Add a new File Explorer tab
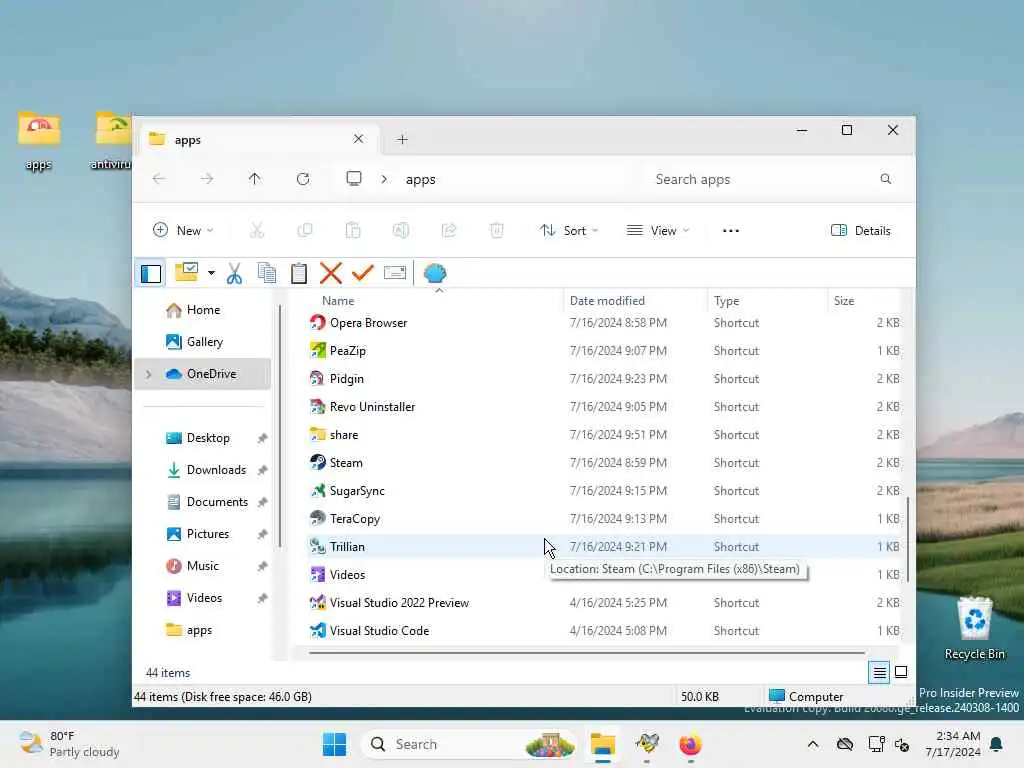Viewport: 1024px width, 768px height. (402, 139)
